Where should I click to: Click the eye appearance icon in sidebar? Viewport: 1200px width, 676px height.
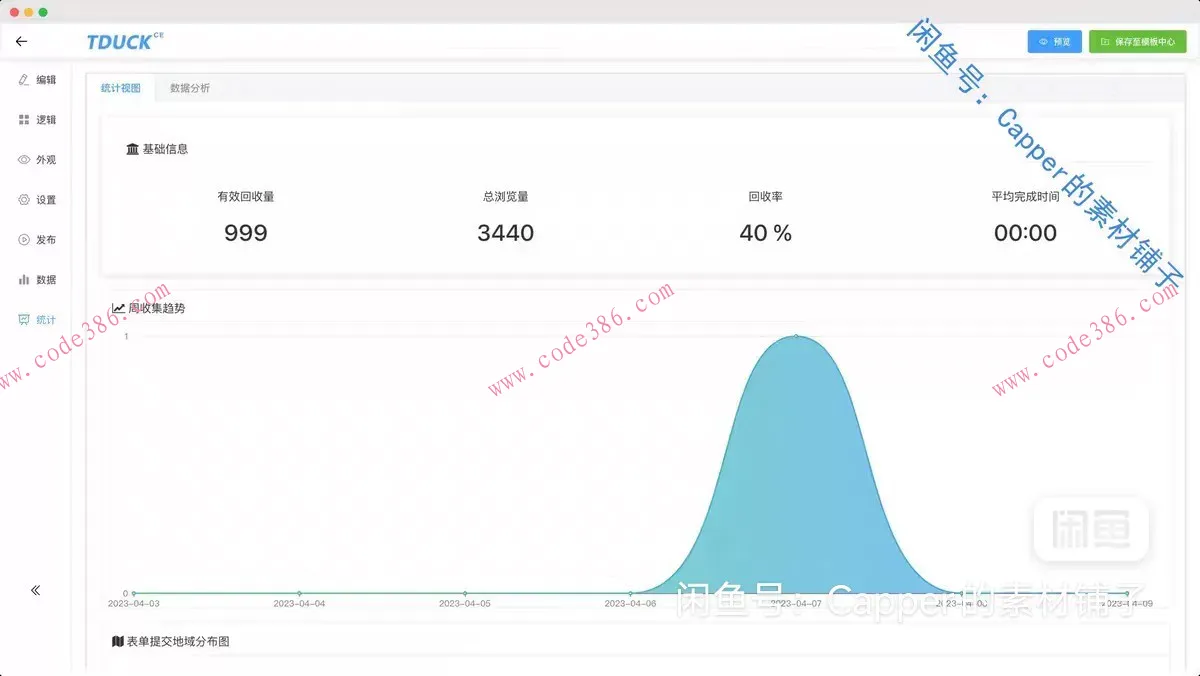[x=24, y=159]
